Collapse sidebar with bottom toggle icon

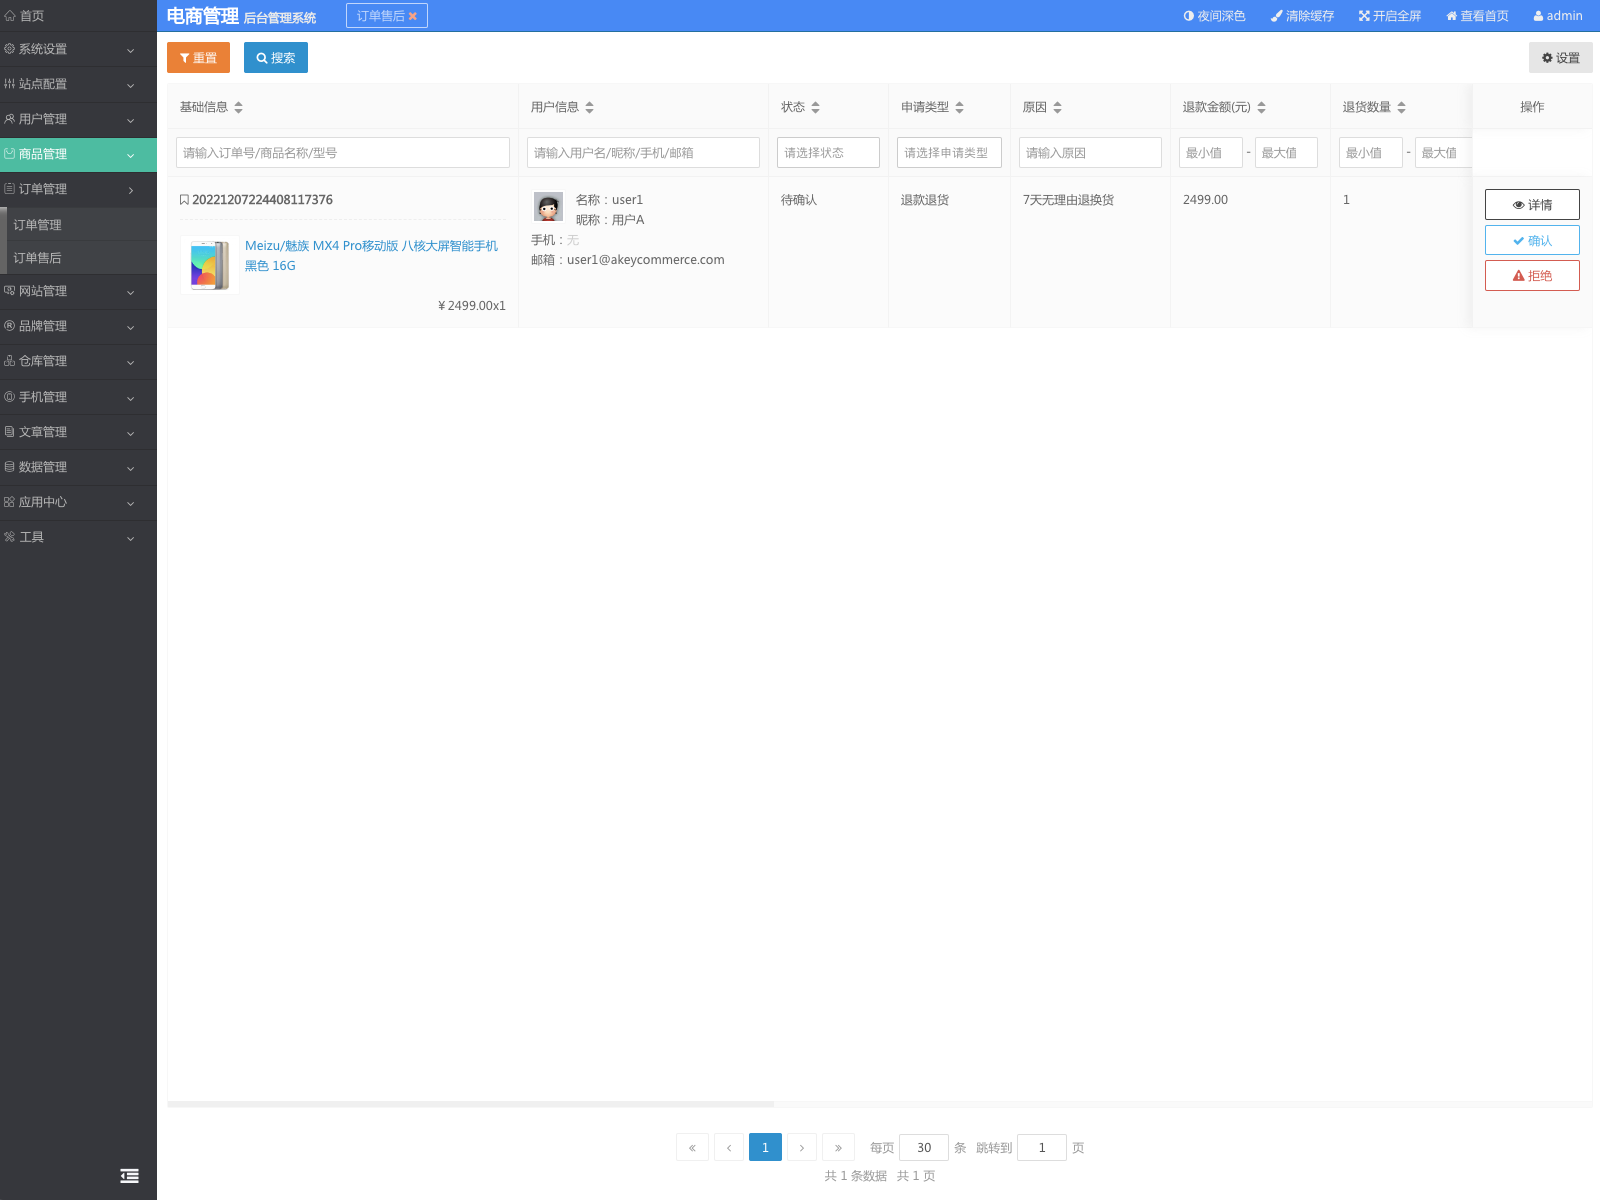[x=129, y=1176]
